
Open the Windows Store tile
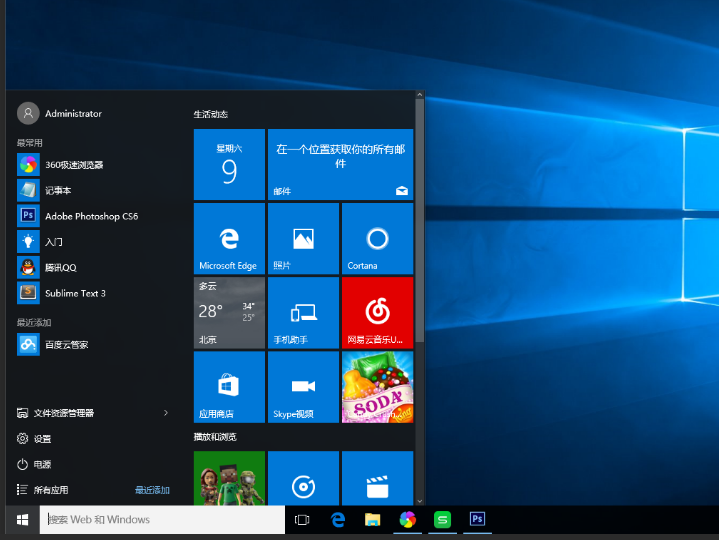coord(229,387)
